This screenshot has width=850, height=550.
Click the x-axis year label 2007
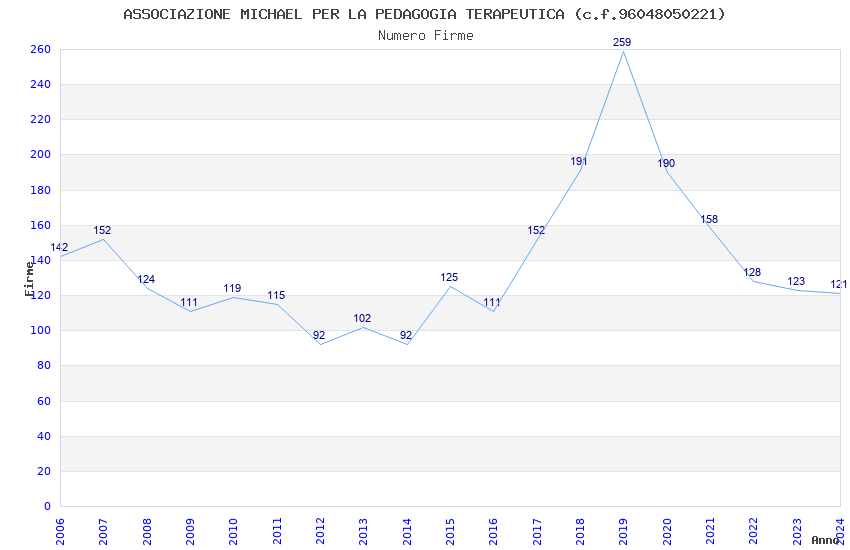click(x=103, y=532)
